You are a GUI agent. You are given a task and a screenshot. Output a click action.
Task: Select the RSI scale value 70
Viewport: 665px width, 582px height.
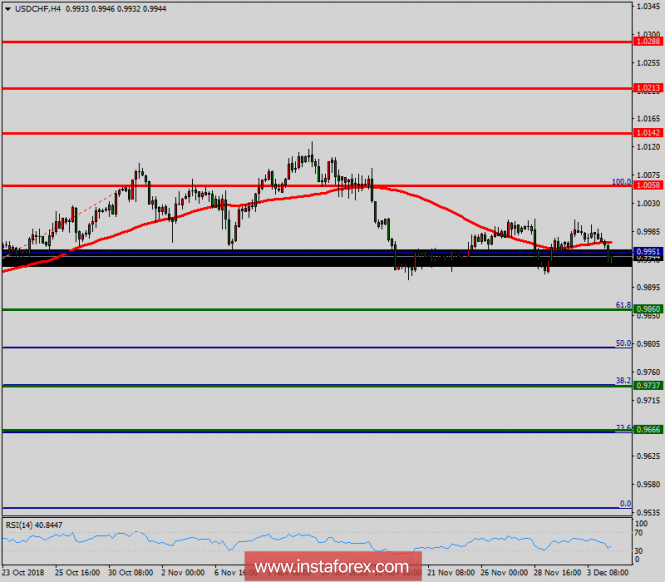click(639, 533)
